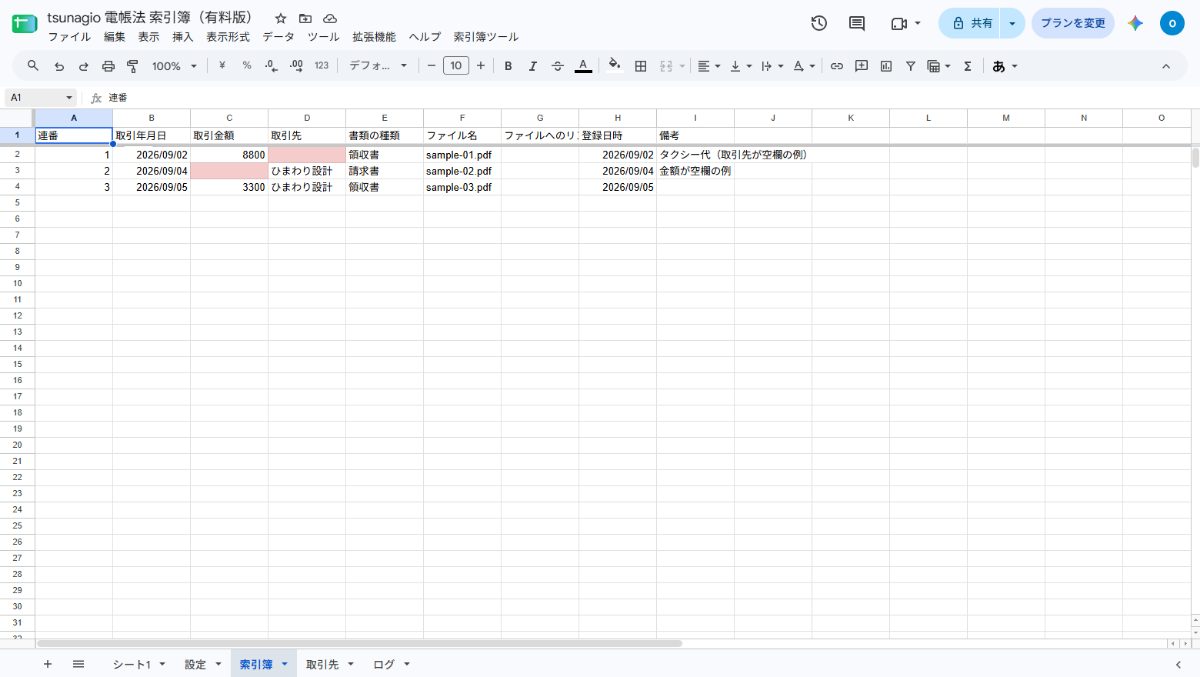Decrease decimal places
1200x677 pixels.
click(x=271, y=66)
